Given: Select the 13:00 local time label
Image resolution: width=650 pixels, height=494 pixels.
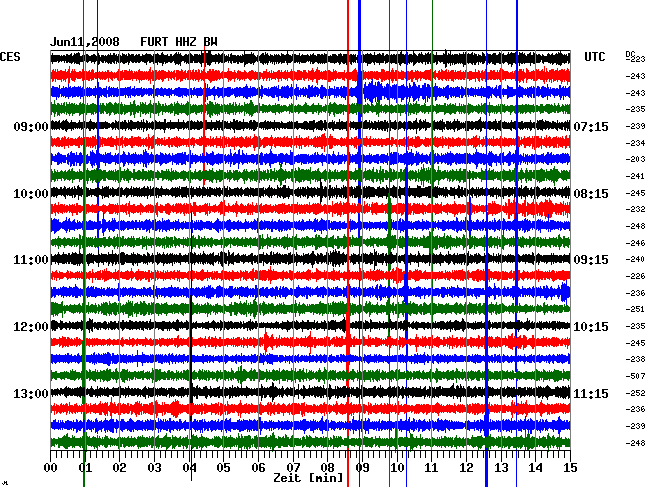Looking at the screenshot, I should point(31,394).
